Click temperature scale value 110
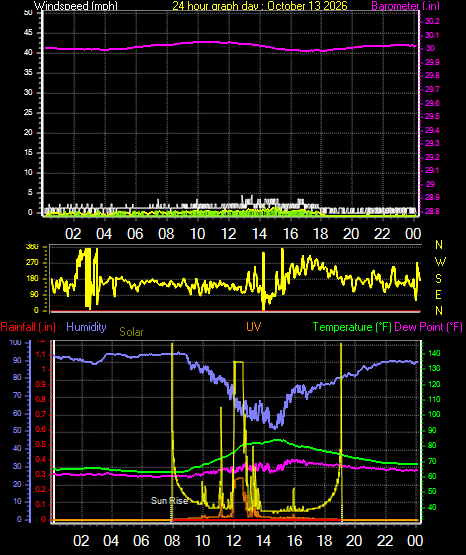The image size is (466, 555). [x=434, y=400]
